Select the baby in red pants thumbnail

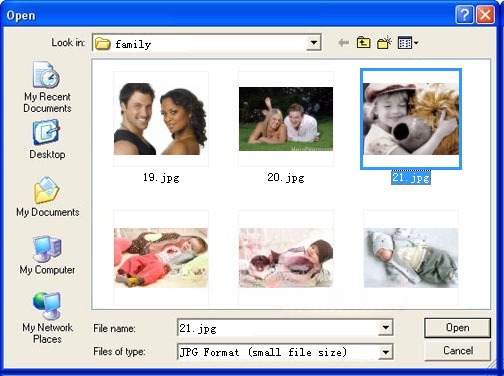click(161, 257)
